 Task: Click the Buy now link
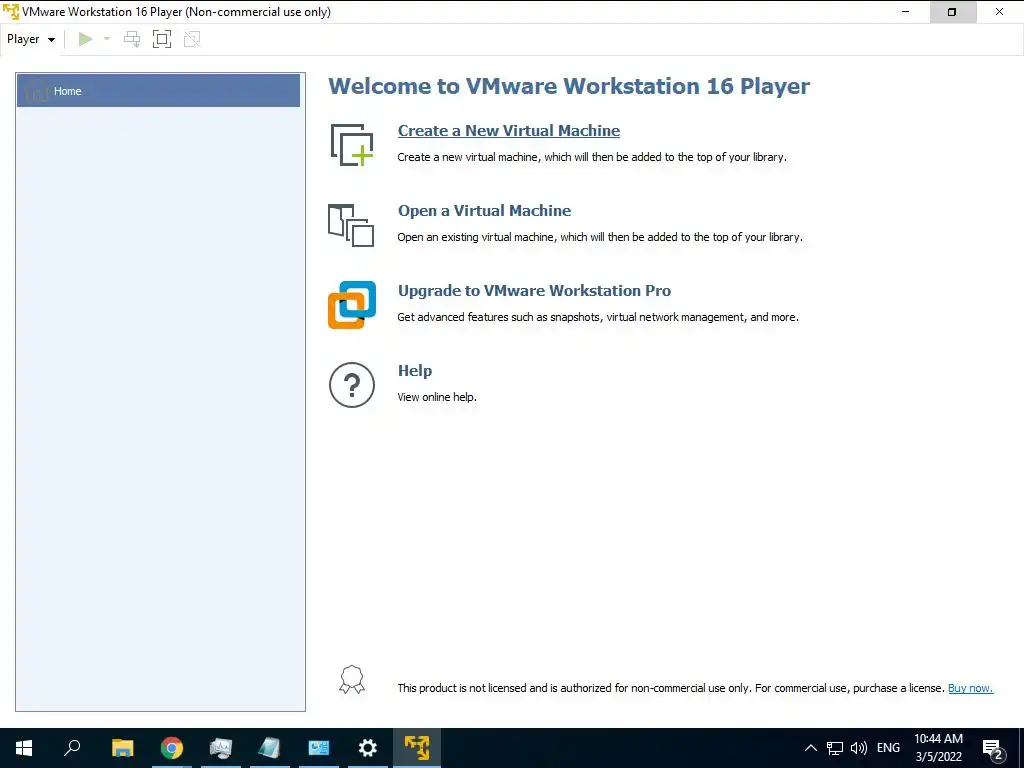(970, 688)
